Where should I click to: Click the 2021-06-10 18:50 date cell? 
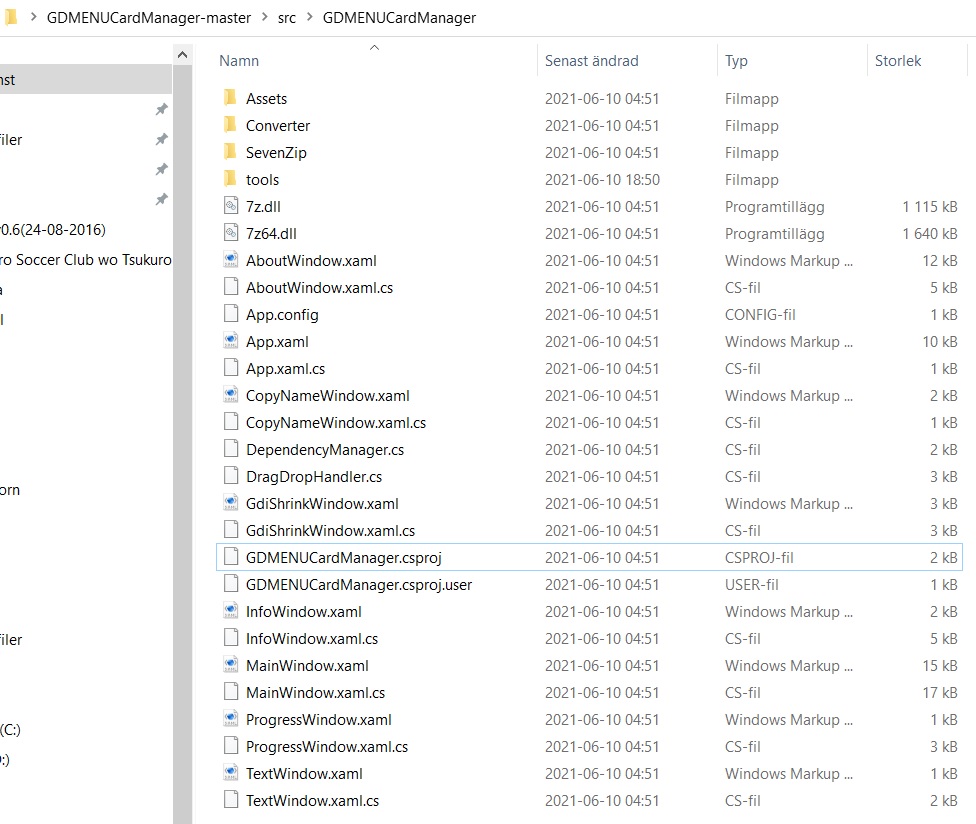(602, 179)
